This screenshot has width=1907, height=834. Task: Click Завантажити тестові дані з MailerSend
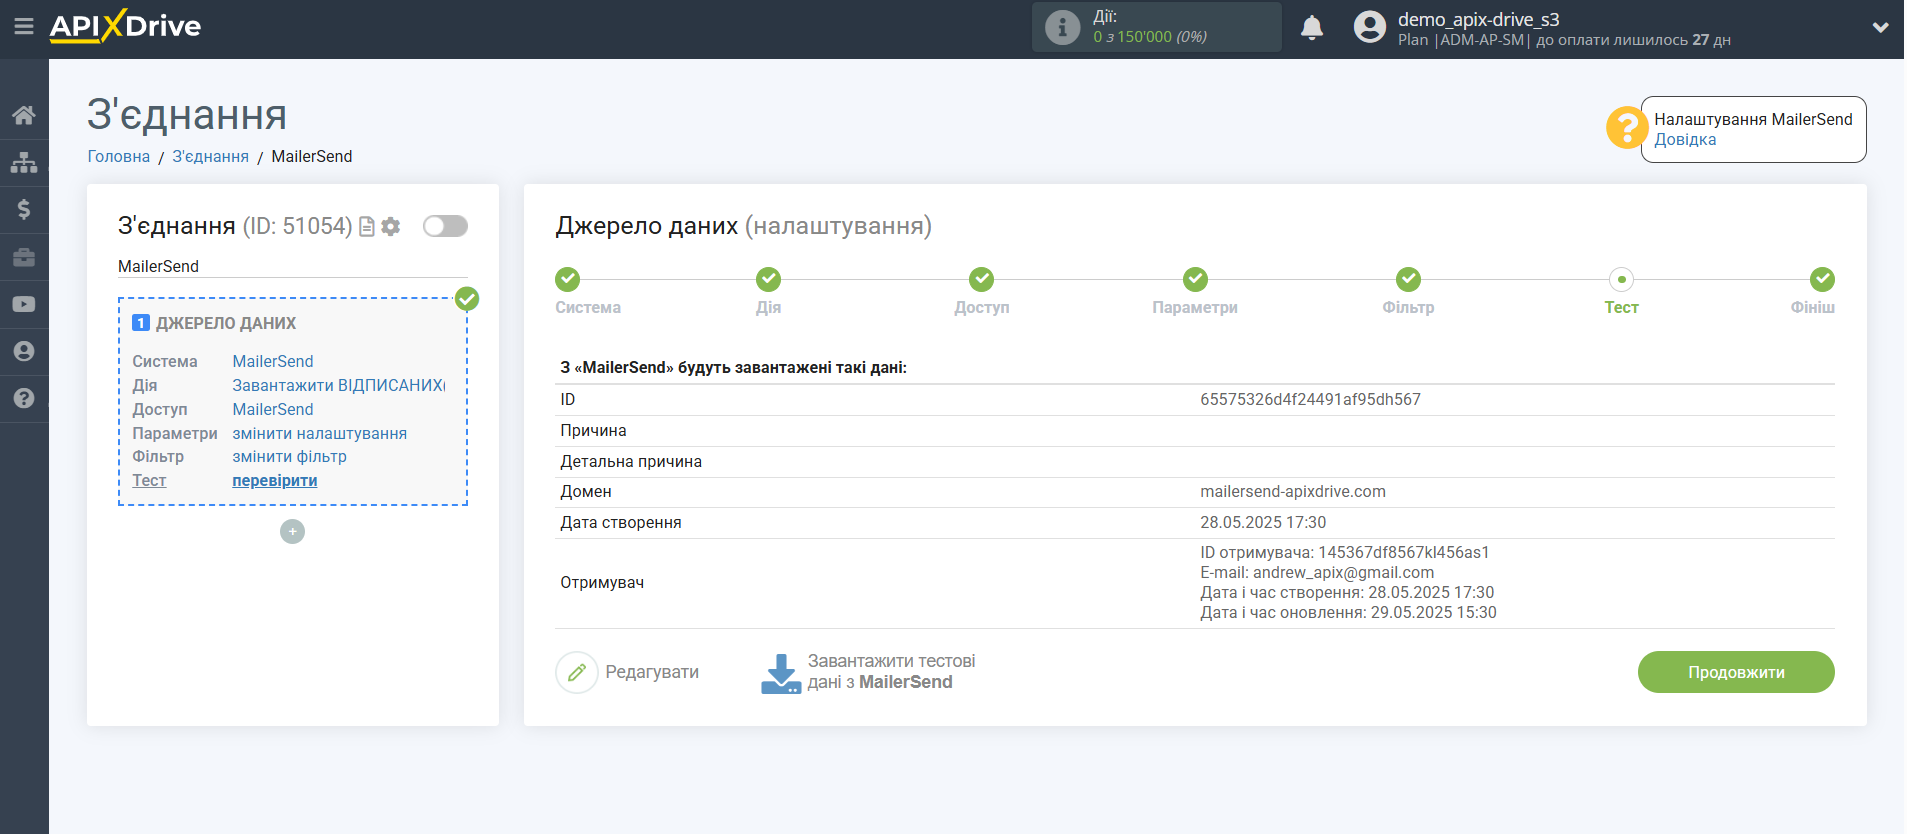891,672
